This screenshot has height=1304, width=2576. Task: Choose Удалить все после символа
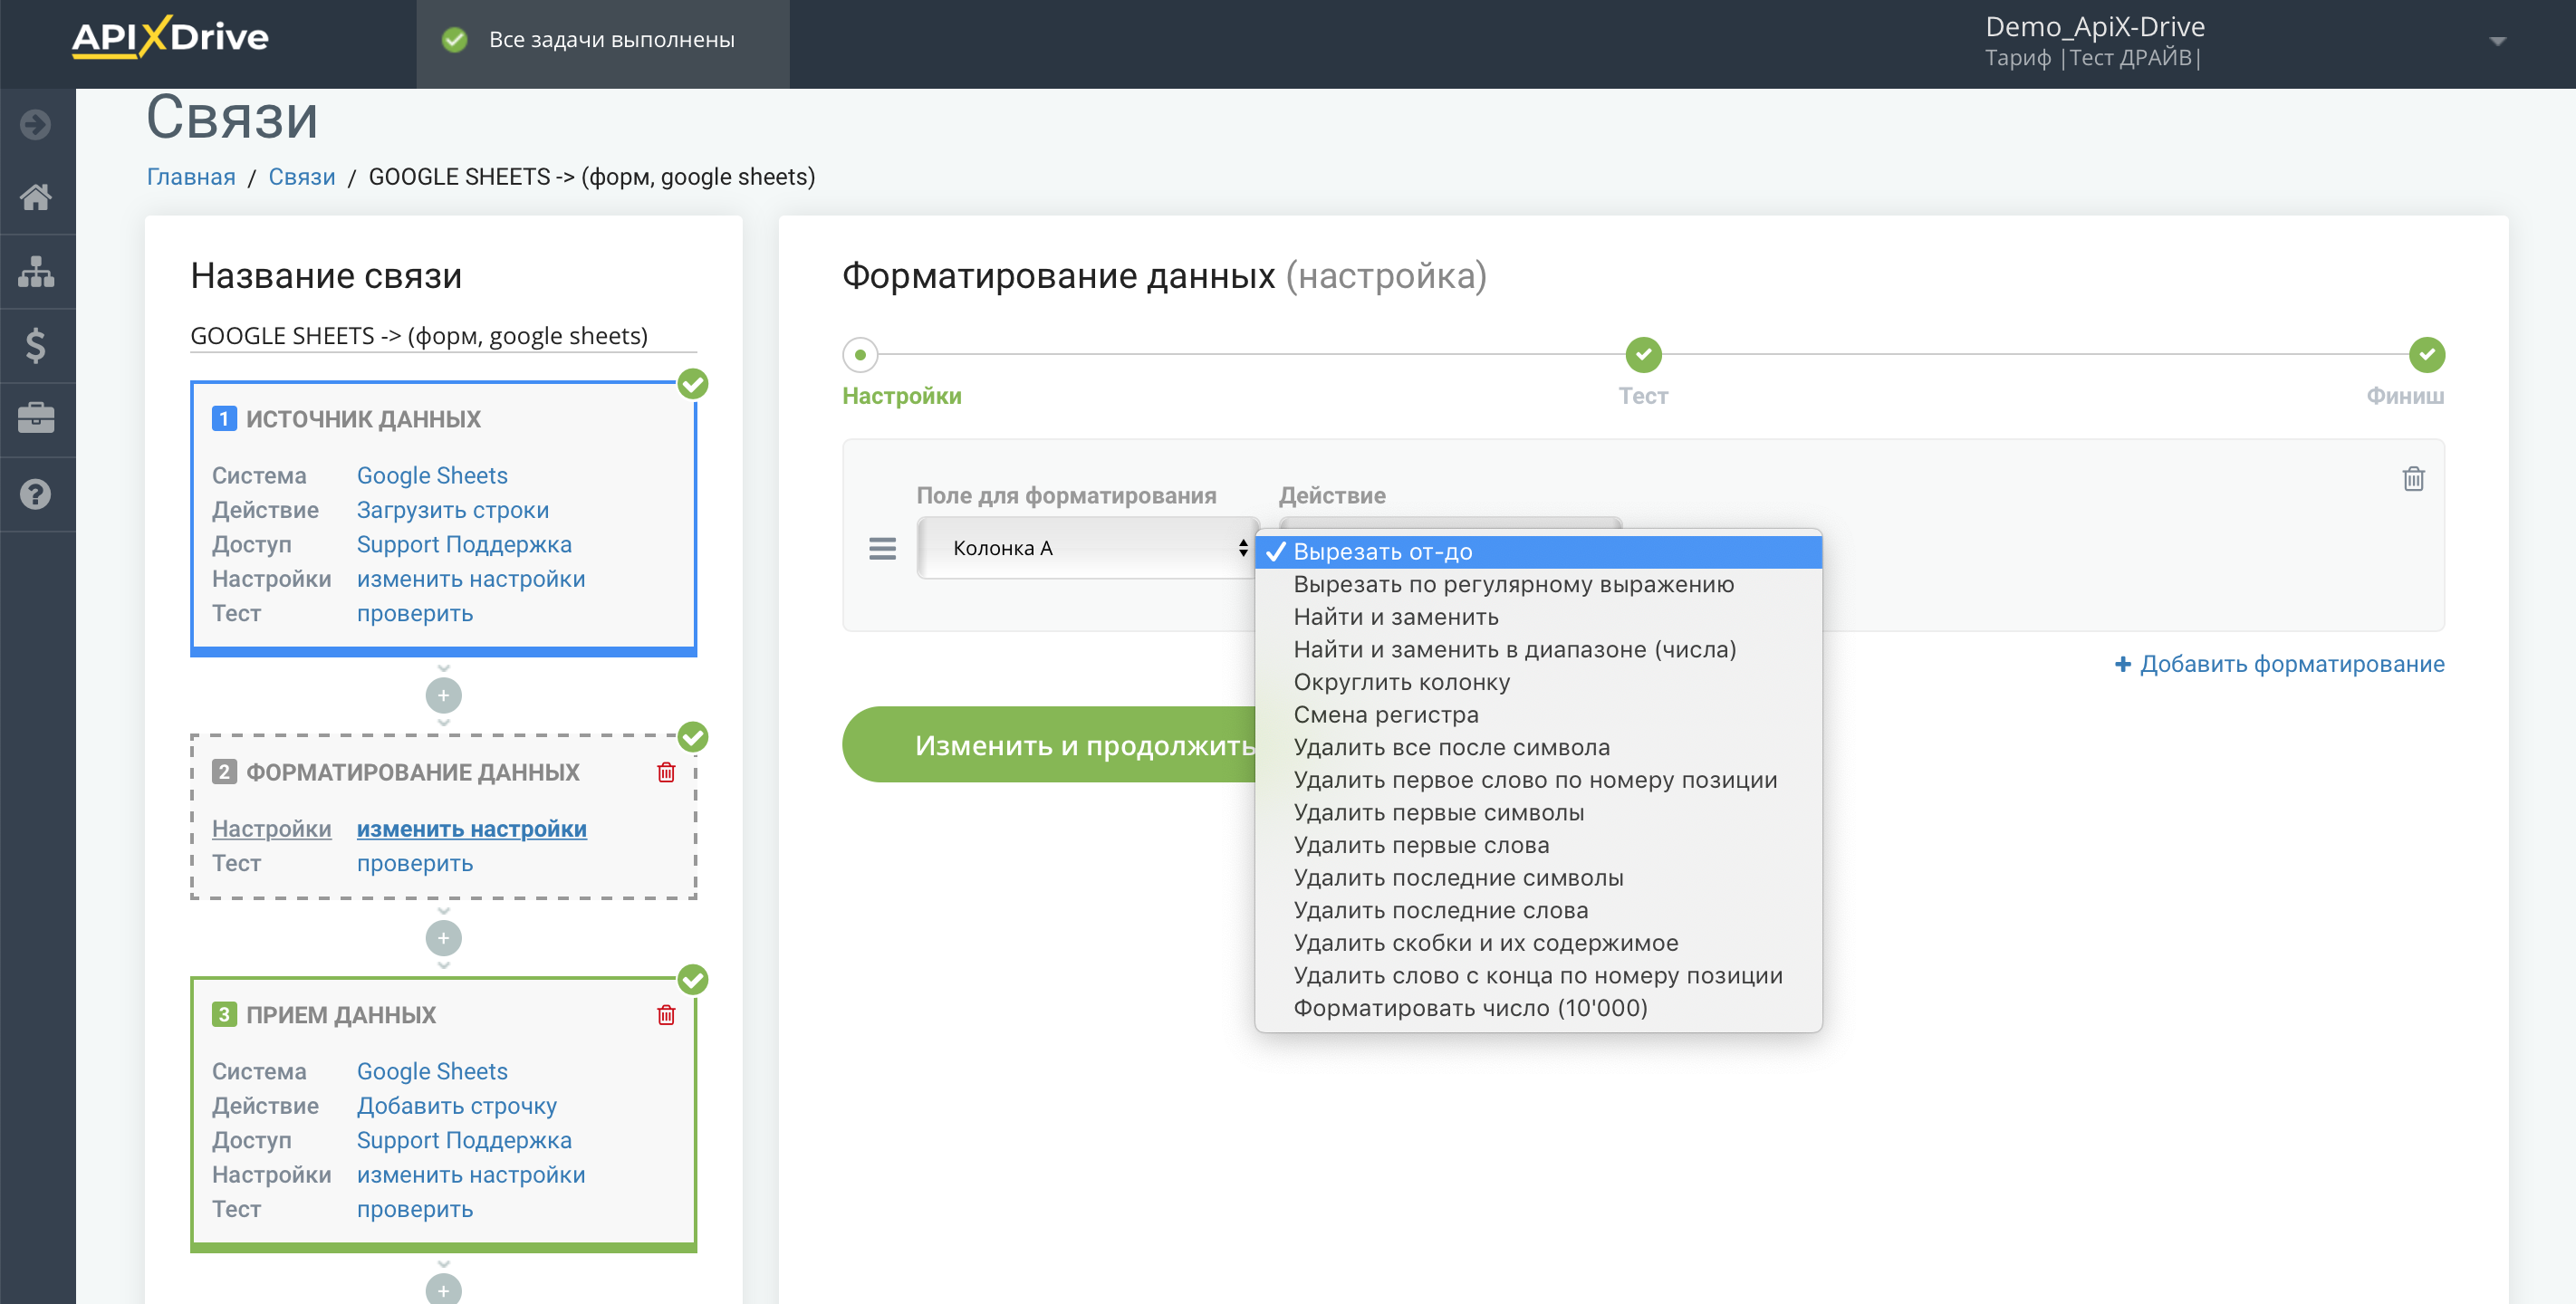coord(1538,747)
